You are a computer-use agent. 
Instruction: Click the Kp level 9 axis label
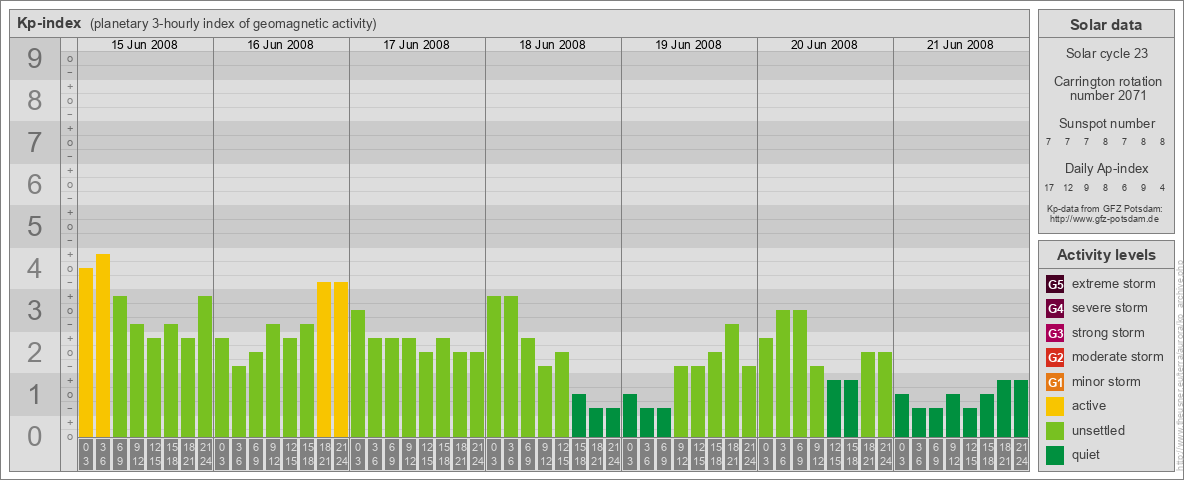point(34,59)
